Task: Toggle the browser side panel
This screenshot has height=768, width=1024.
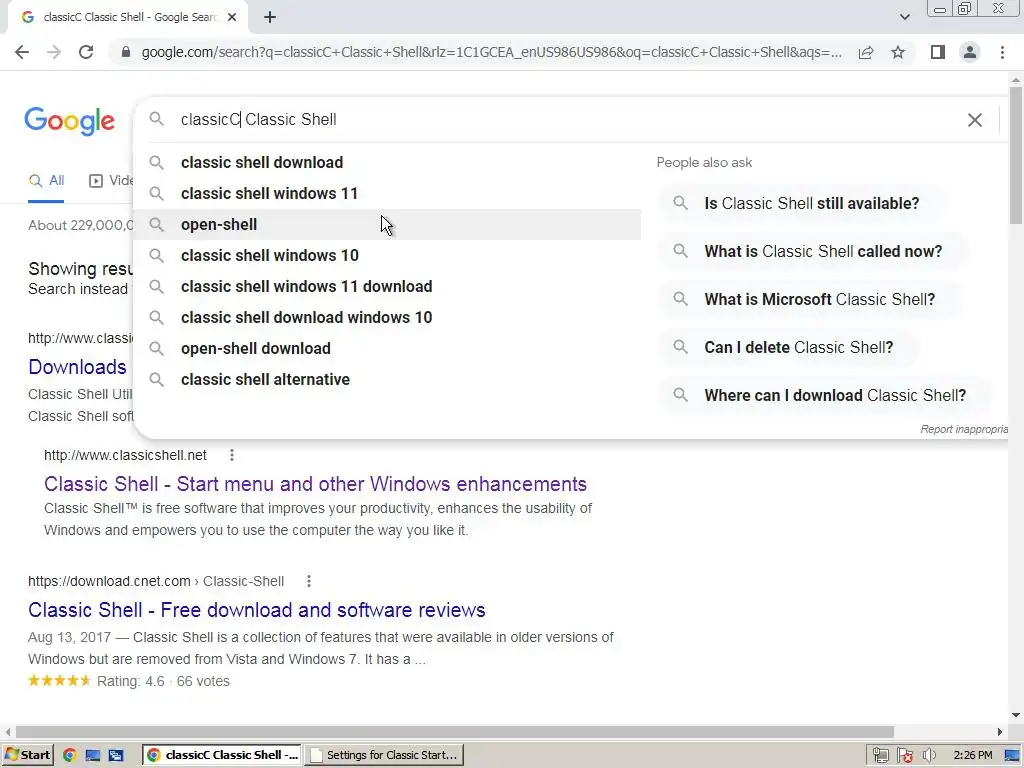Action: (x=938, y=52)
